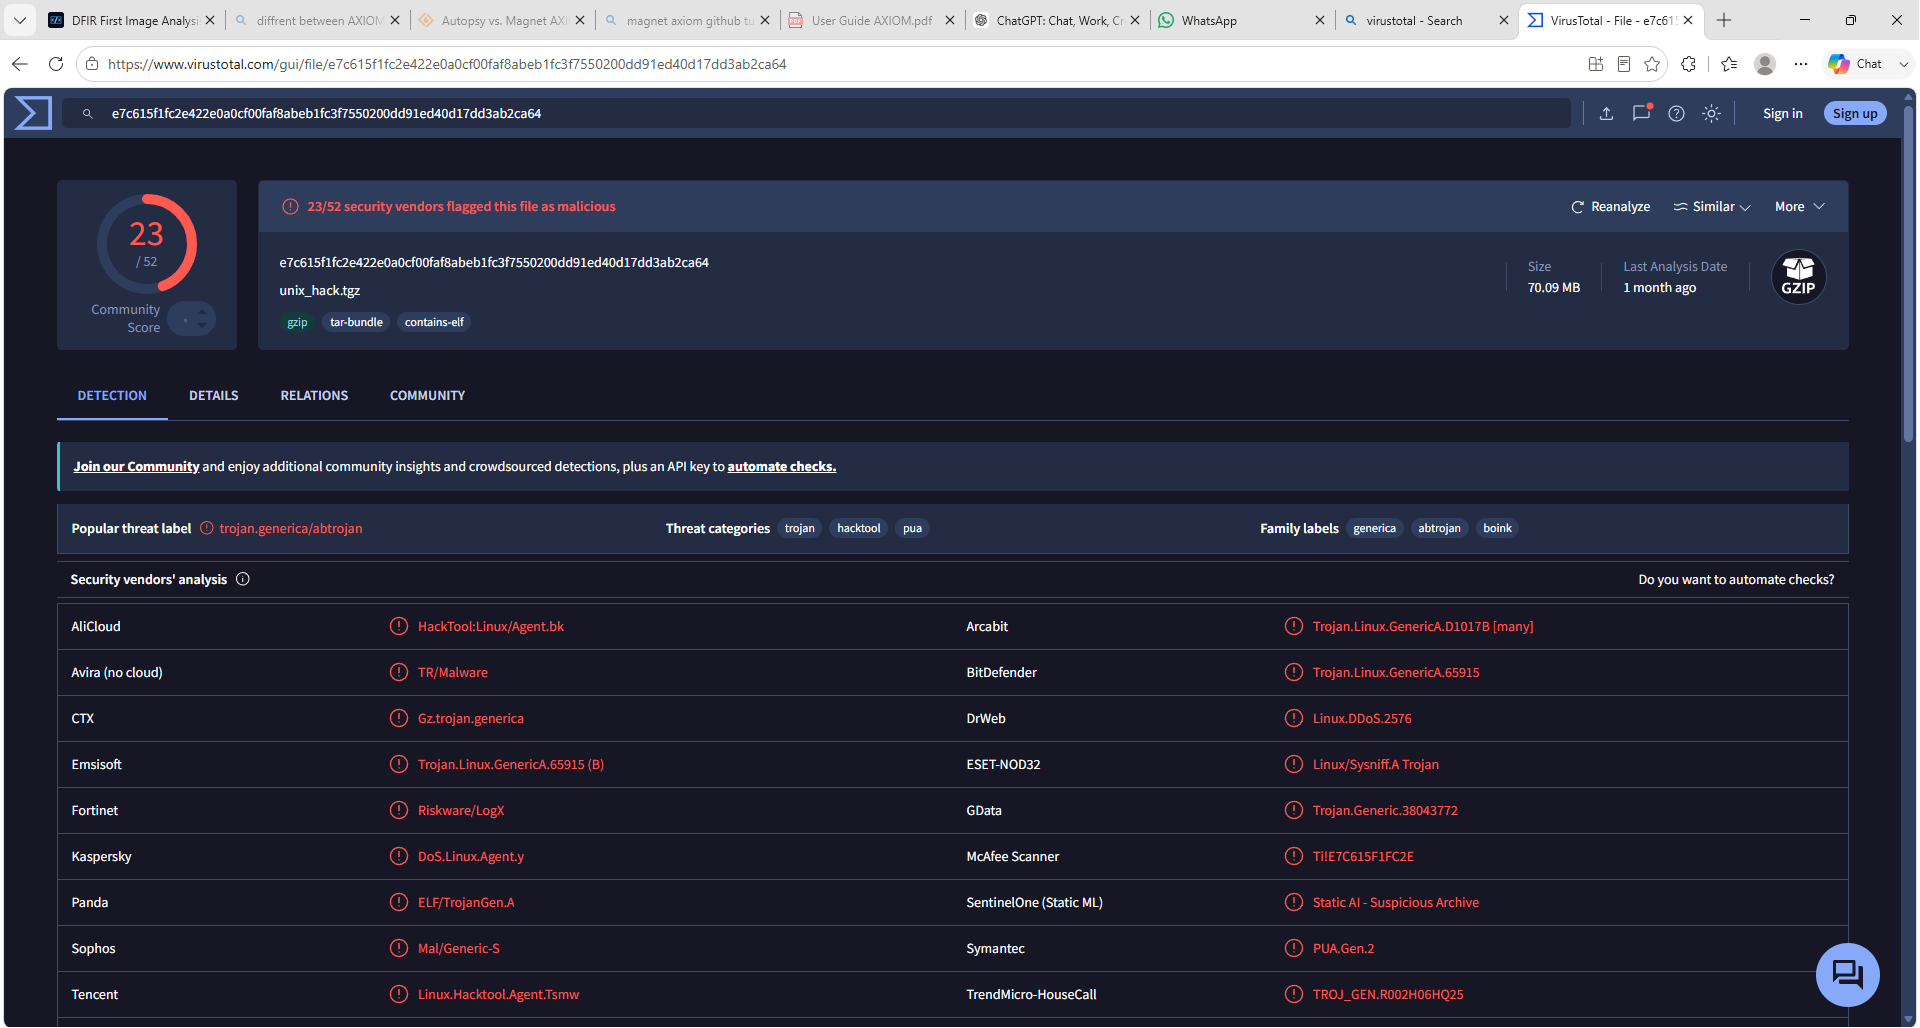Vote up on the Community Score

[x=202, y=311]
